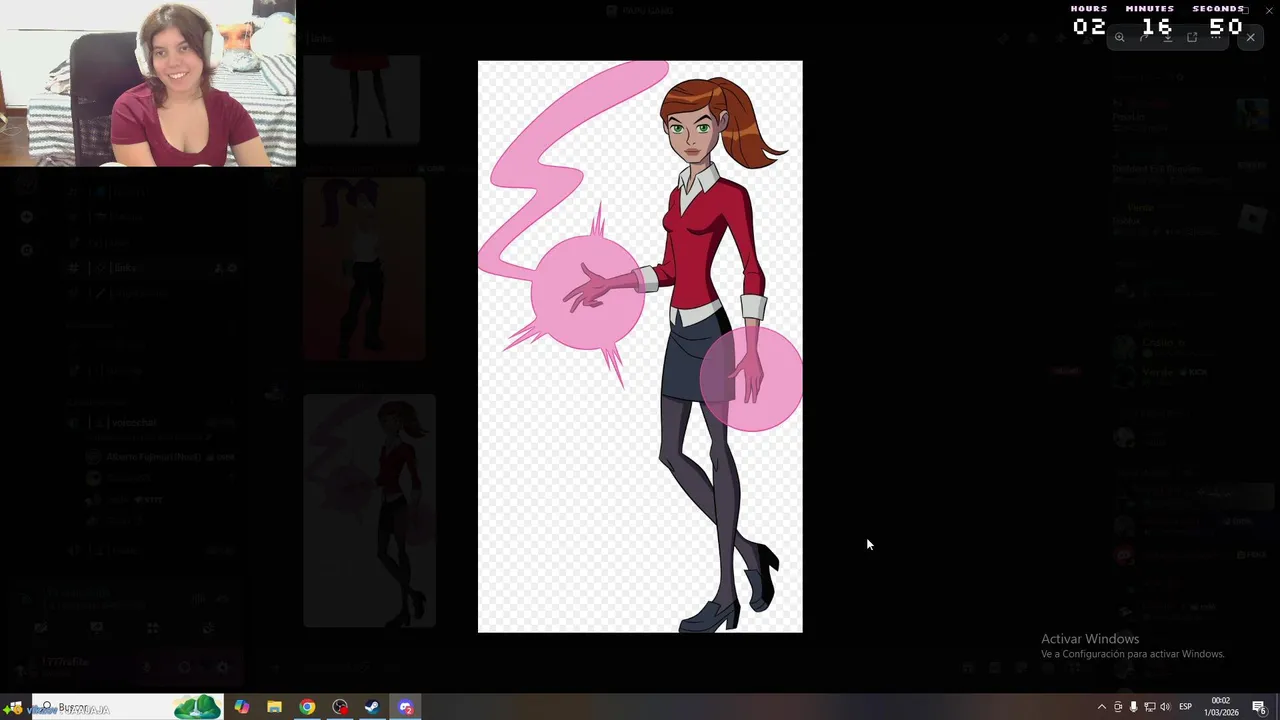Viewport: 1280px width, 720px height.
Task: Open Microsoft Copilot from the taskbar
Action: pyautogui.click(x=242, y=707)
